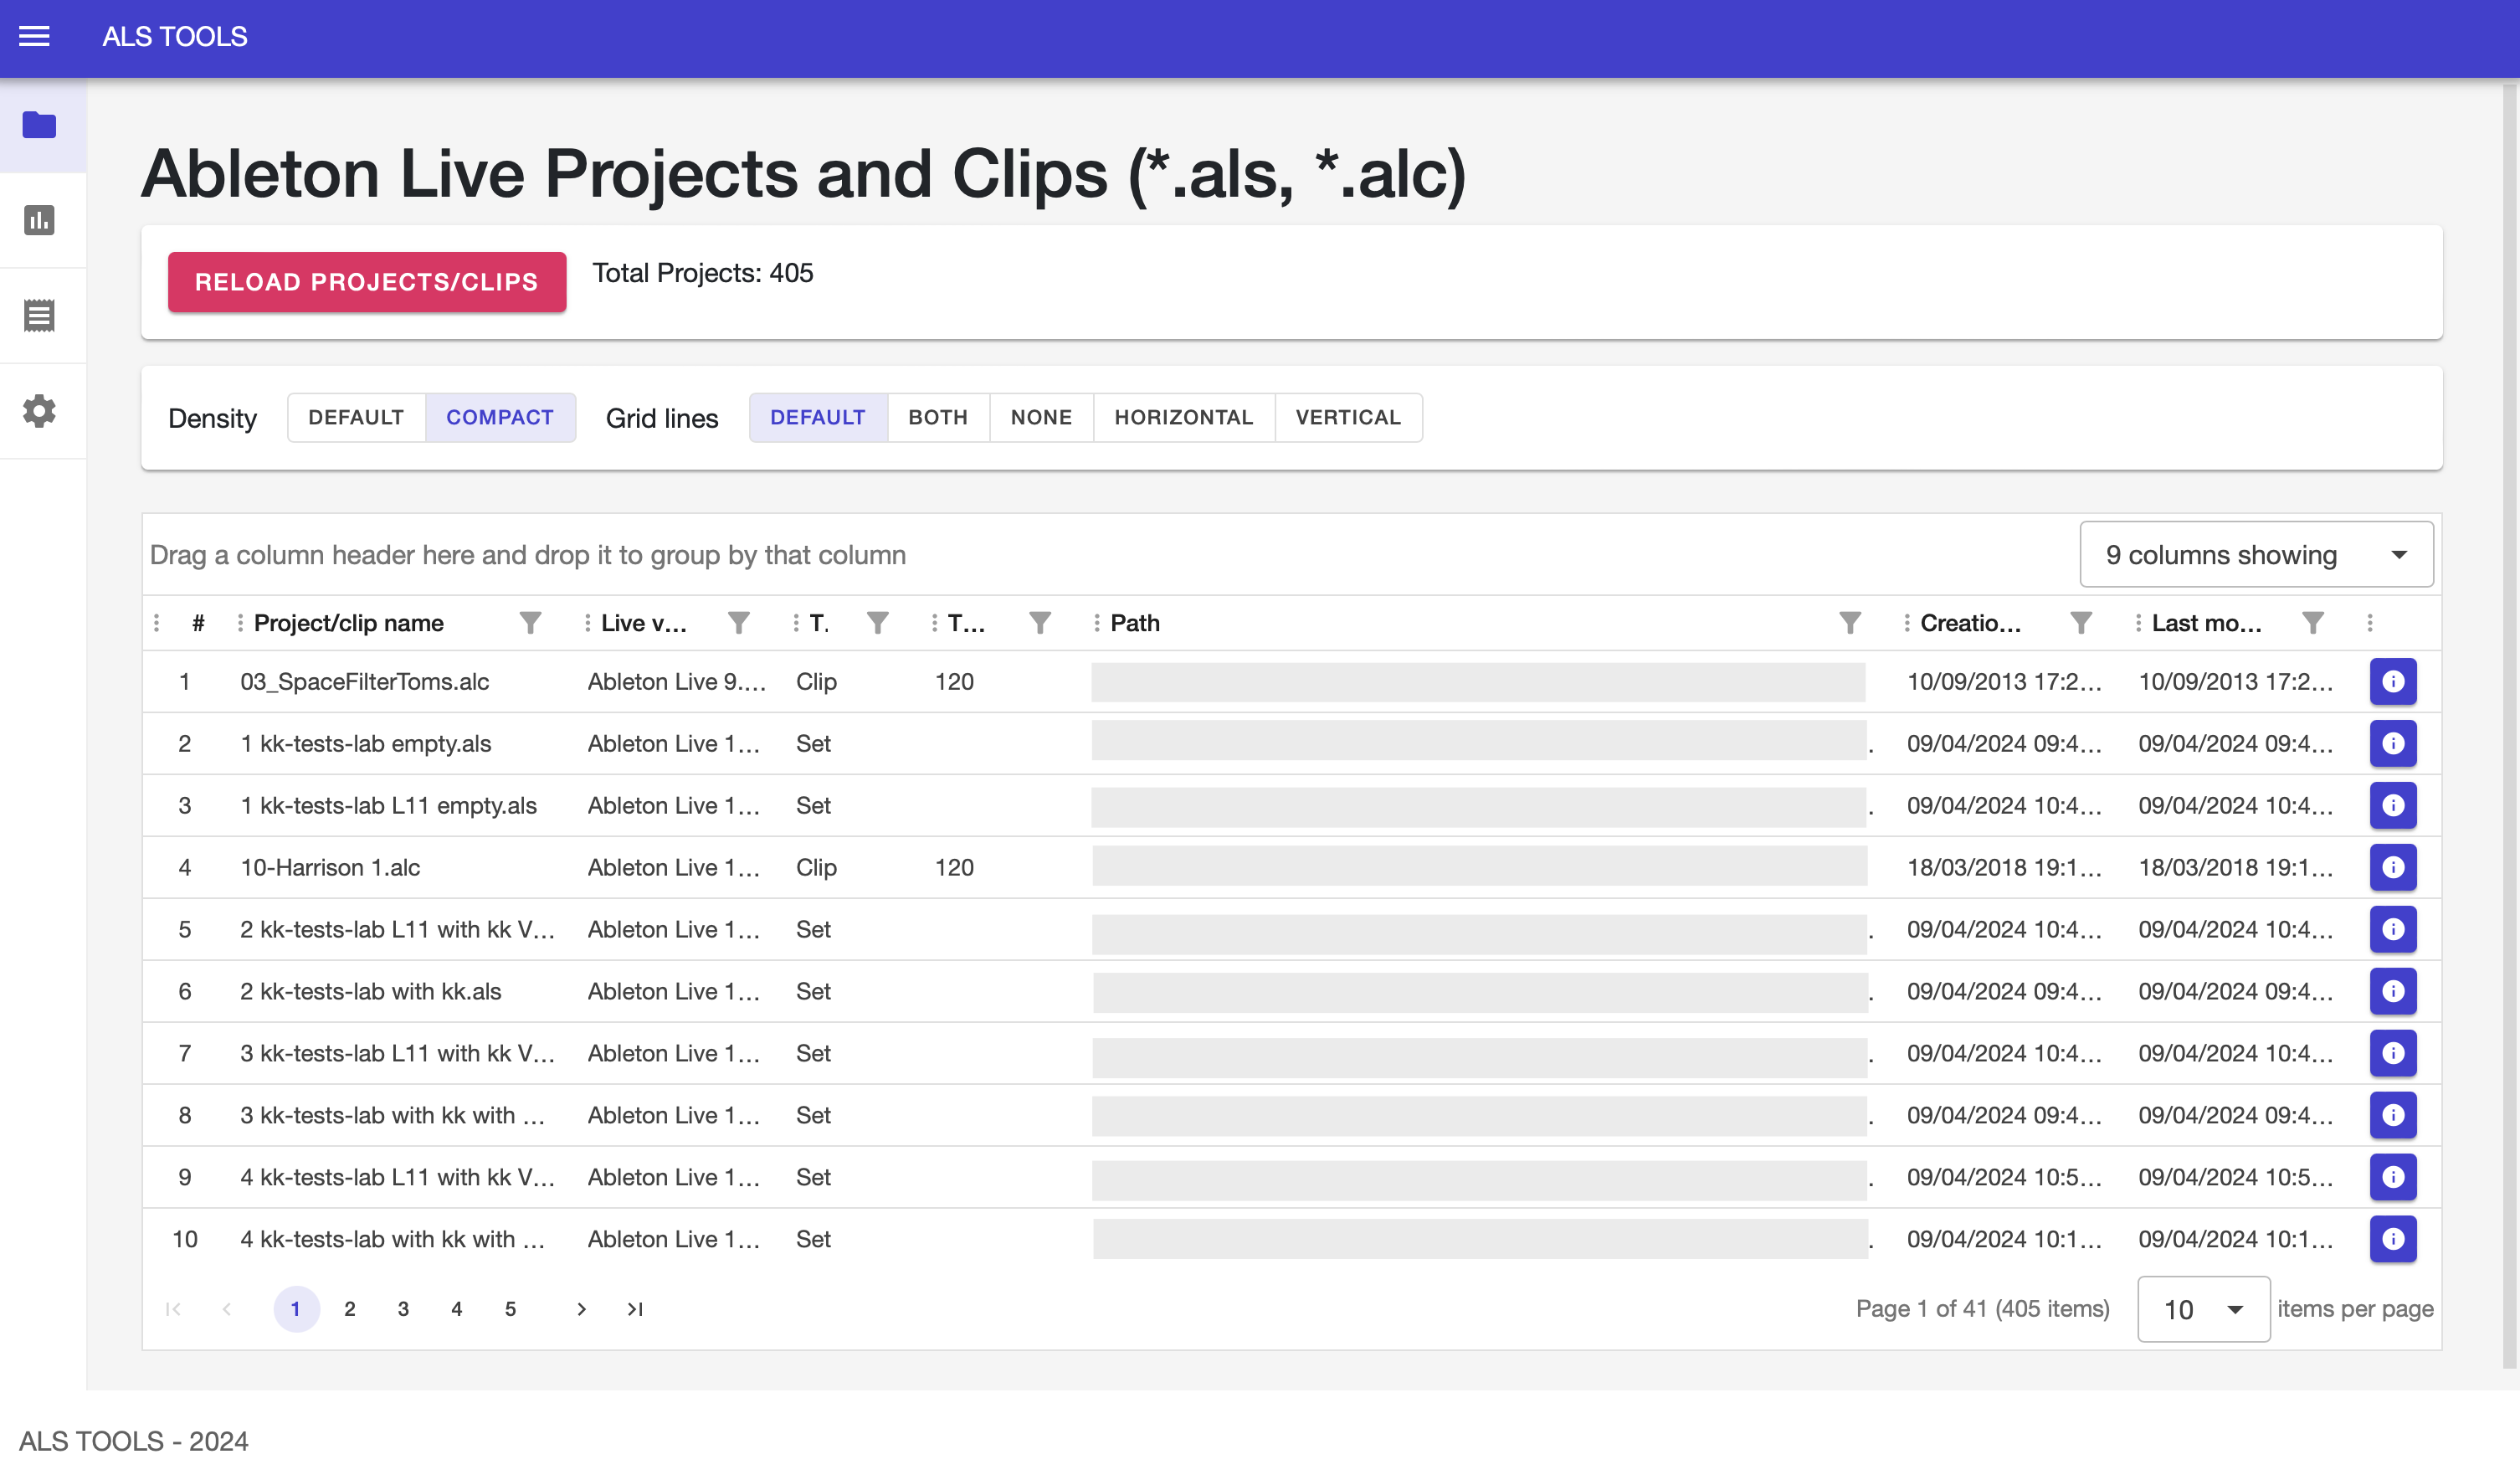
Task: Select cell 10-Harrison 1.alc
Action: click(x=330, y=867)
